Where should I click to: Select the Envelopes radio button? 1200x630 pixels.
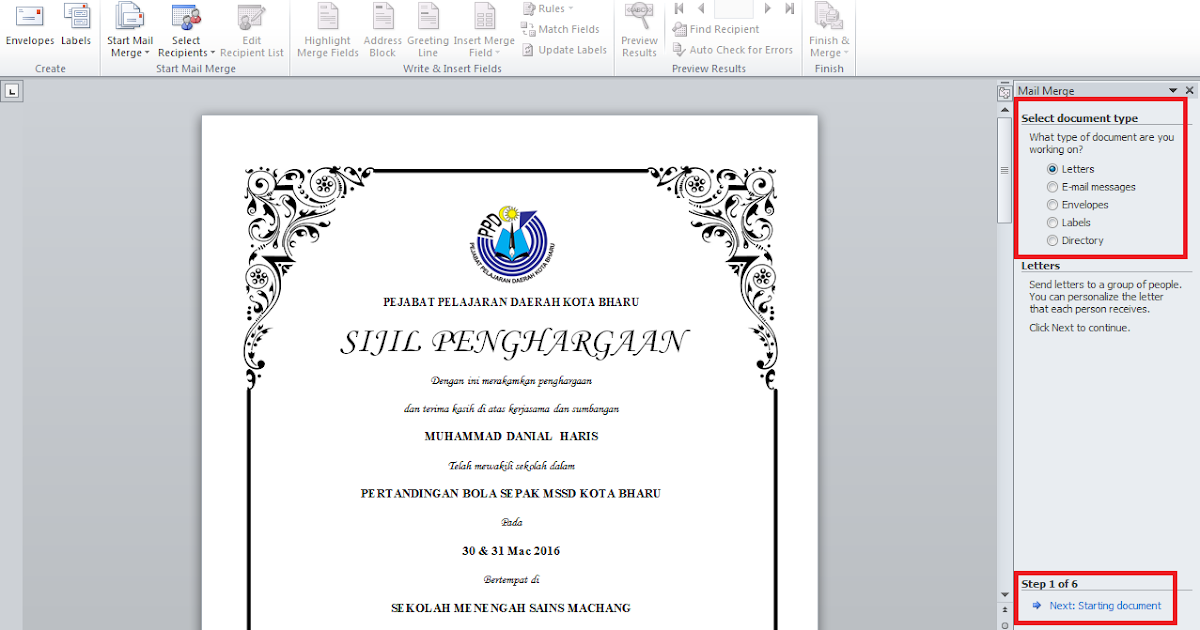click(1052, 205)
